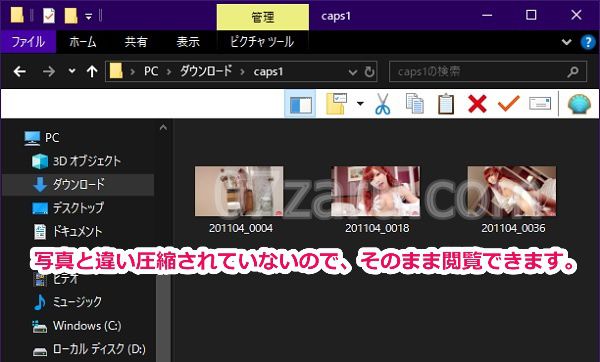
Task: Open the ホーム ribbon tab
Action: [83, 41]
